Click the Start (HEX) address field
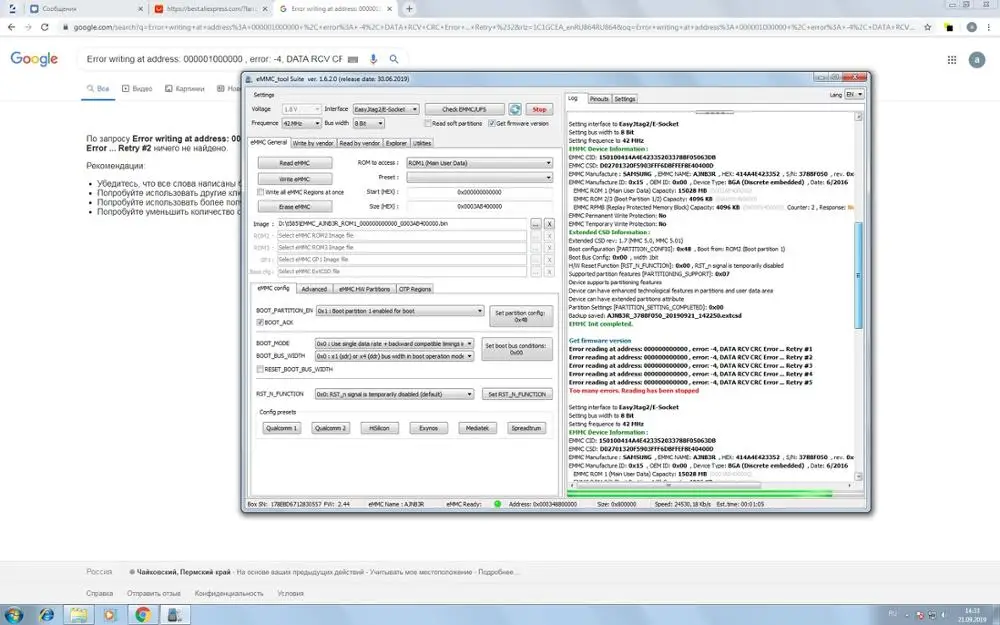This screenshot has width=1000, height=625. (x=479, y=191)
